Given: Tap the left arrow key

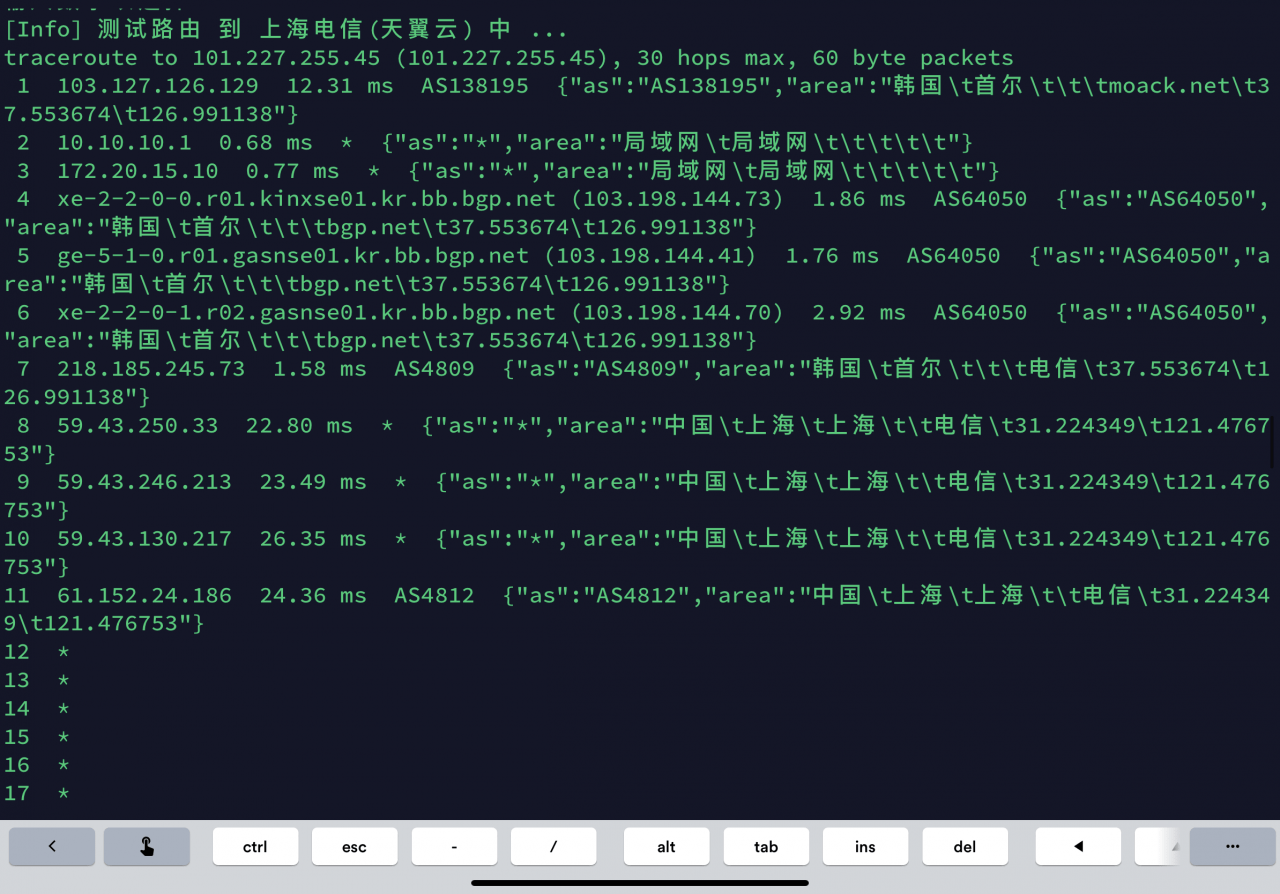Looking at the screenshot, I should tap(1078, 846).
